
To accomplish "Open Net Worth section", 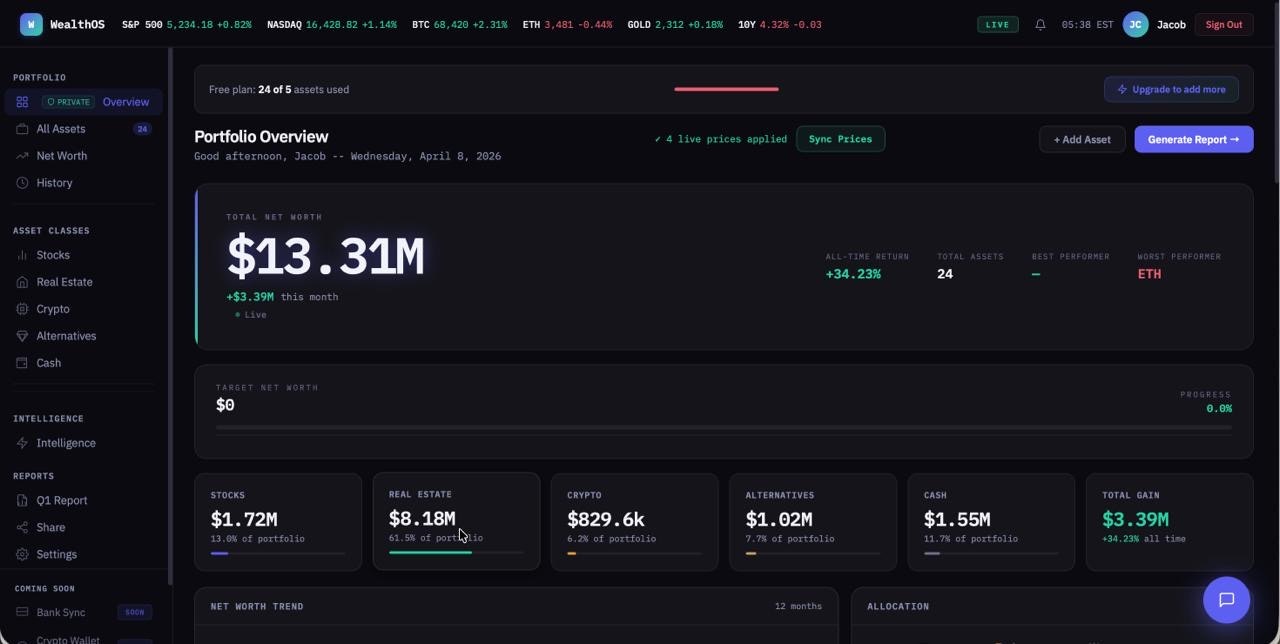I will tap(84, 156).
